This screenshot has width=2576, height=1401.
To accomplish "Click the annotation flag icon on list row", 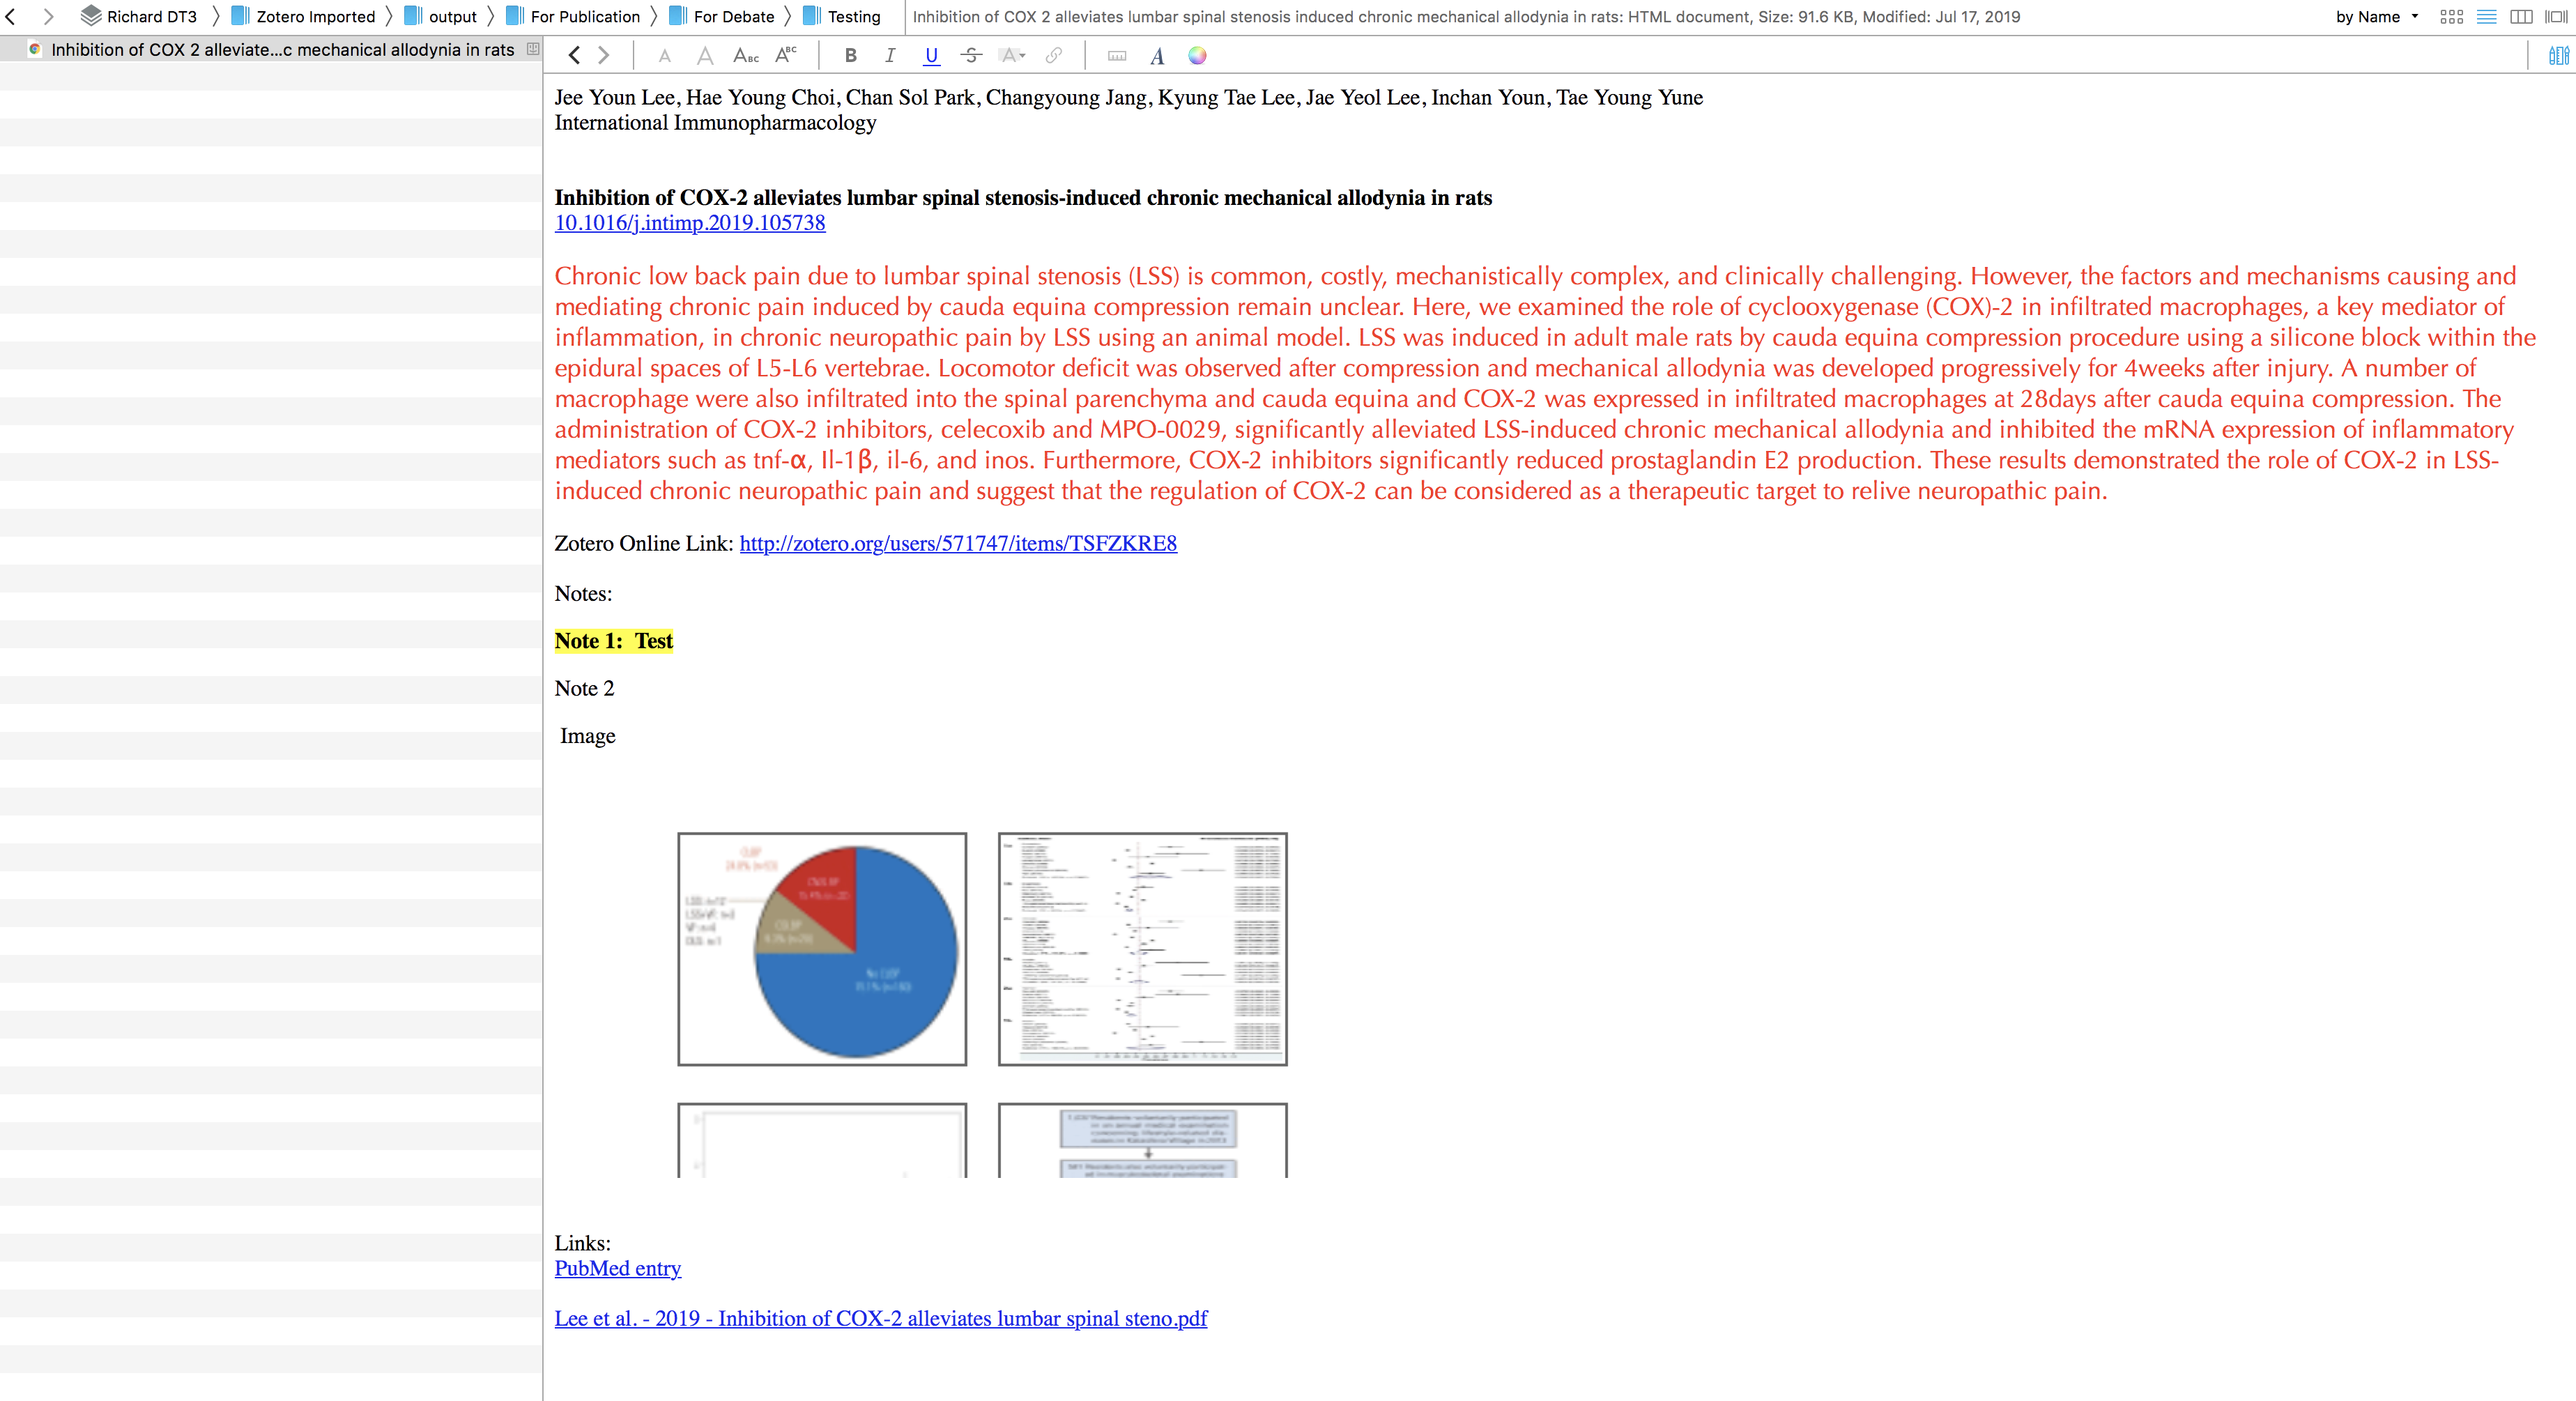I will (533, 49).
